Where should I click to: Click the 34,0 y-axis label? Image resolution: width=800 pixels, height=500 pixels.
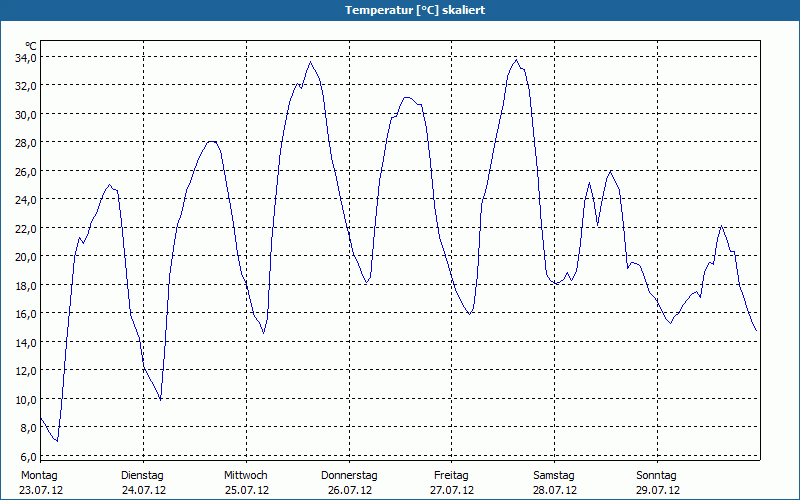click(x=26, y=57)
